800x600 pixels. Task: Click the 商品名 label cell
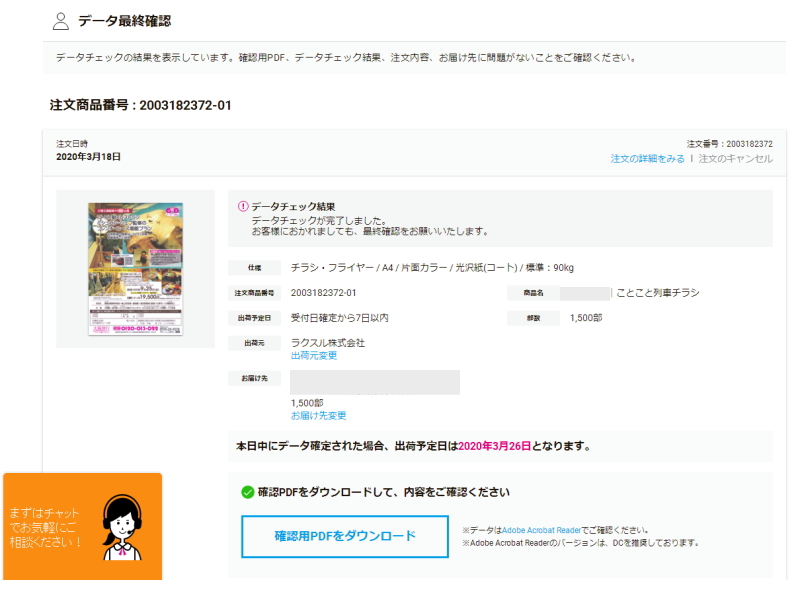pos(534,293)
